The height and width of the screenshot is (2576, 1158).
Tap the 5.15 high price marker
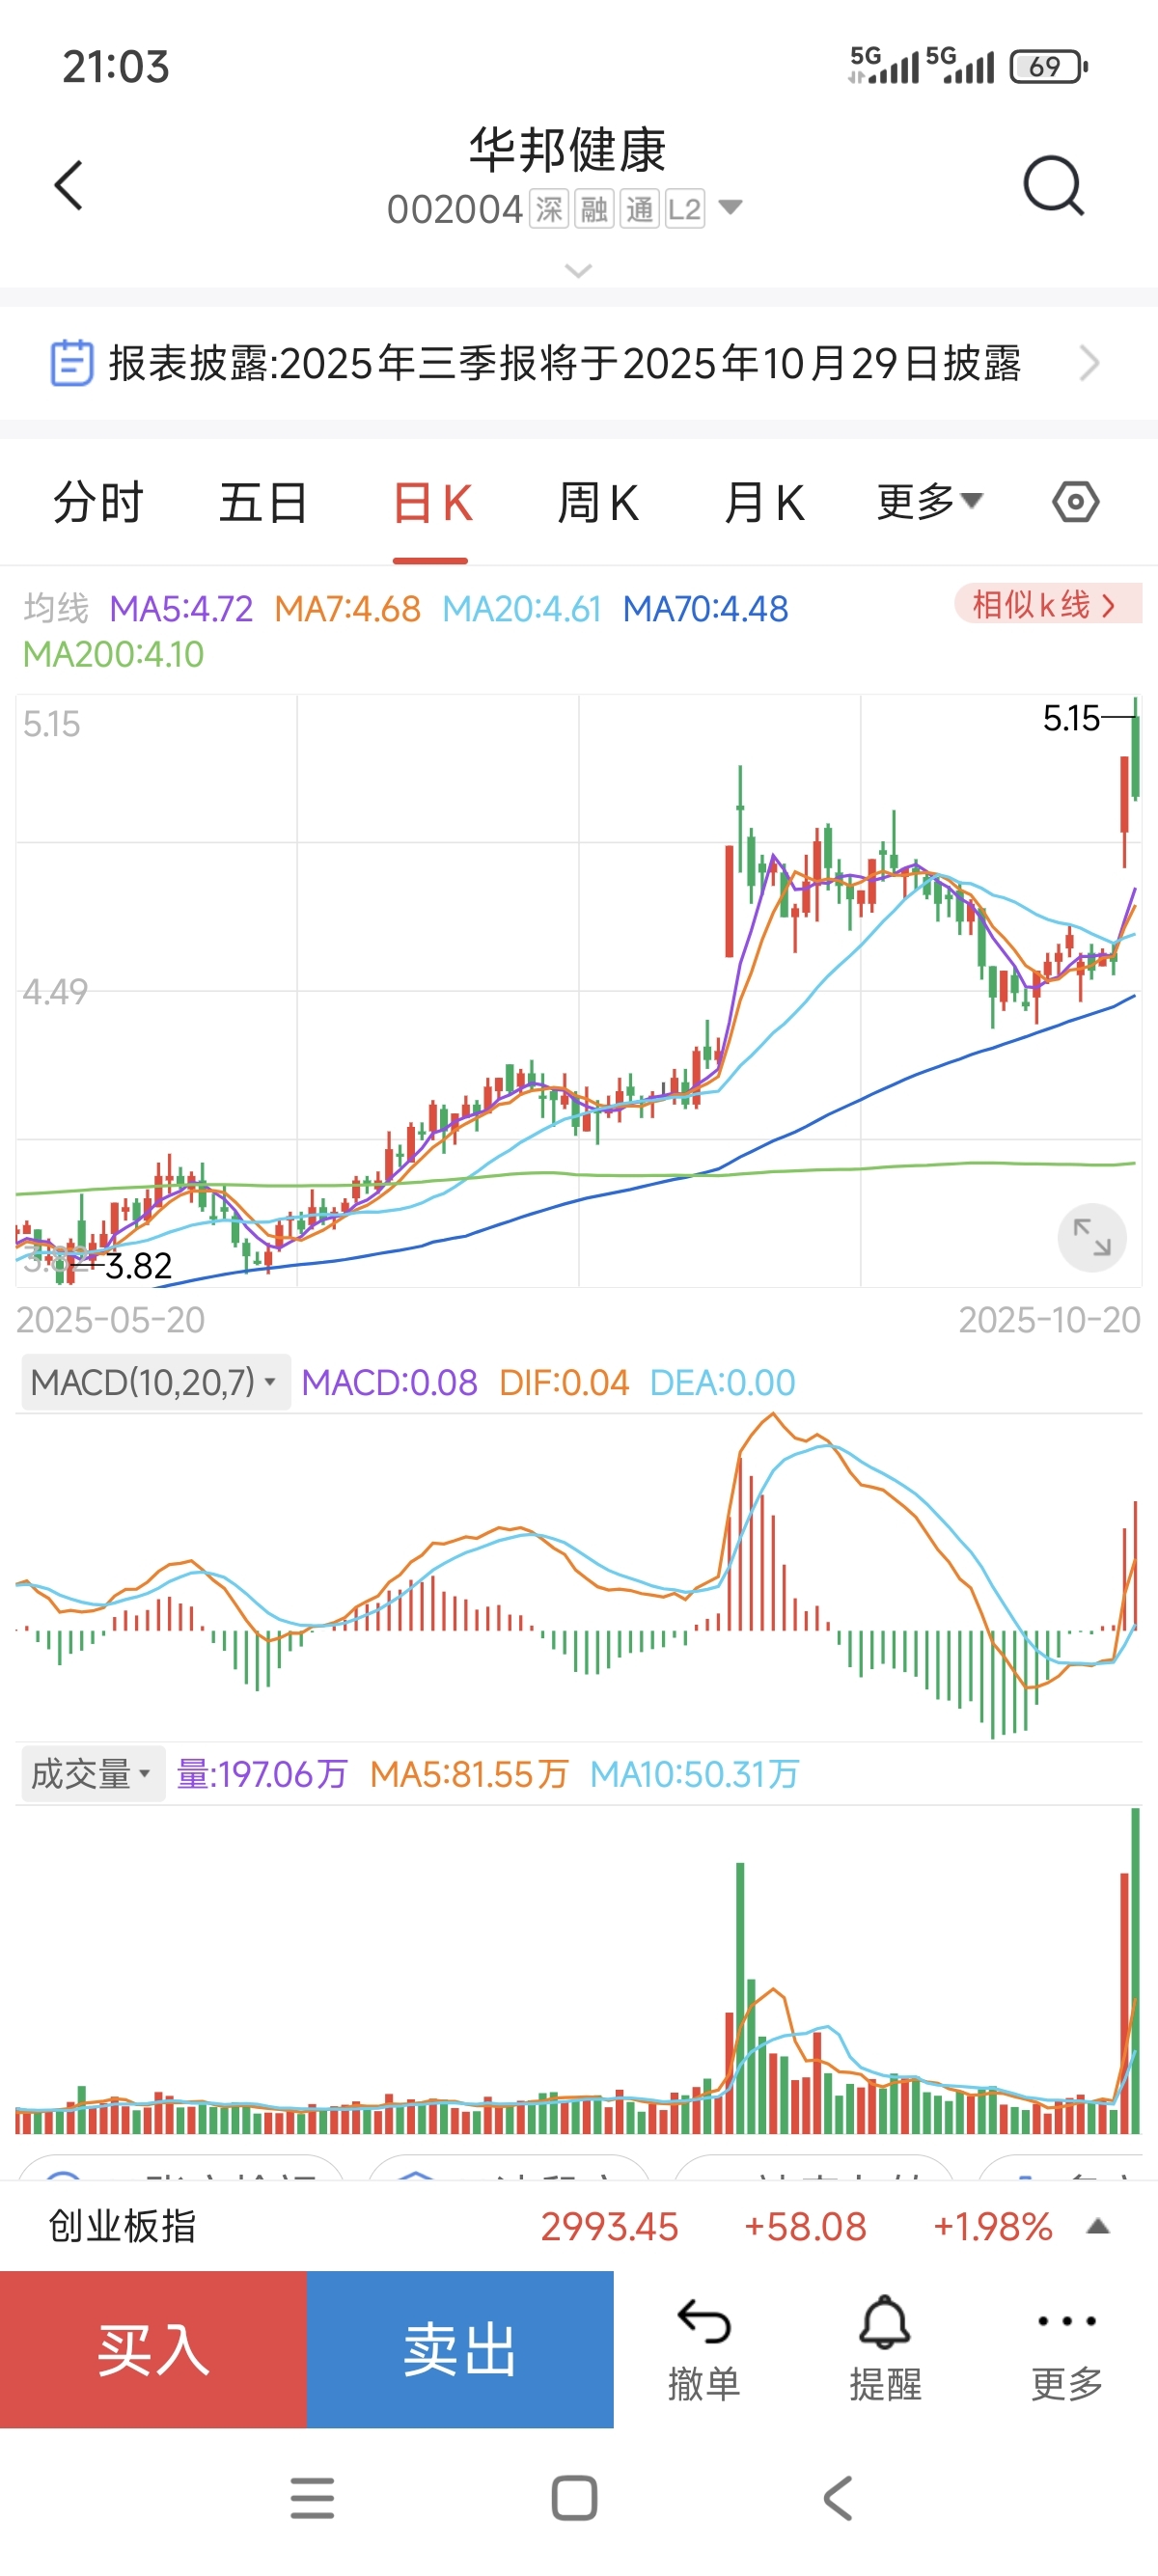(x=1071, y=718)
